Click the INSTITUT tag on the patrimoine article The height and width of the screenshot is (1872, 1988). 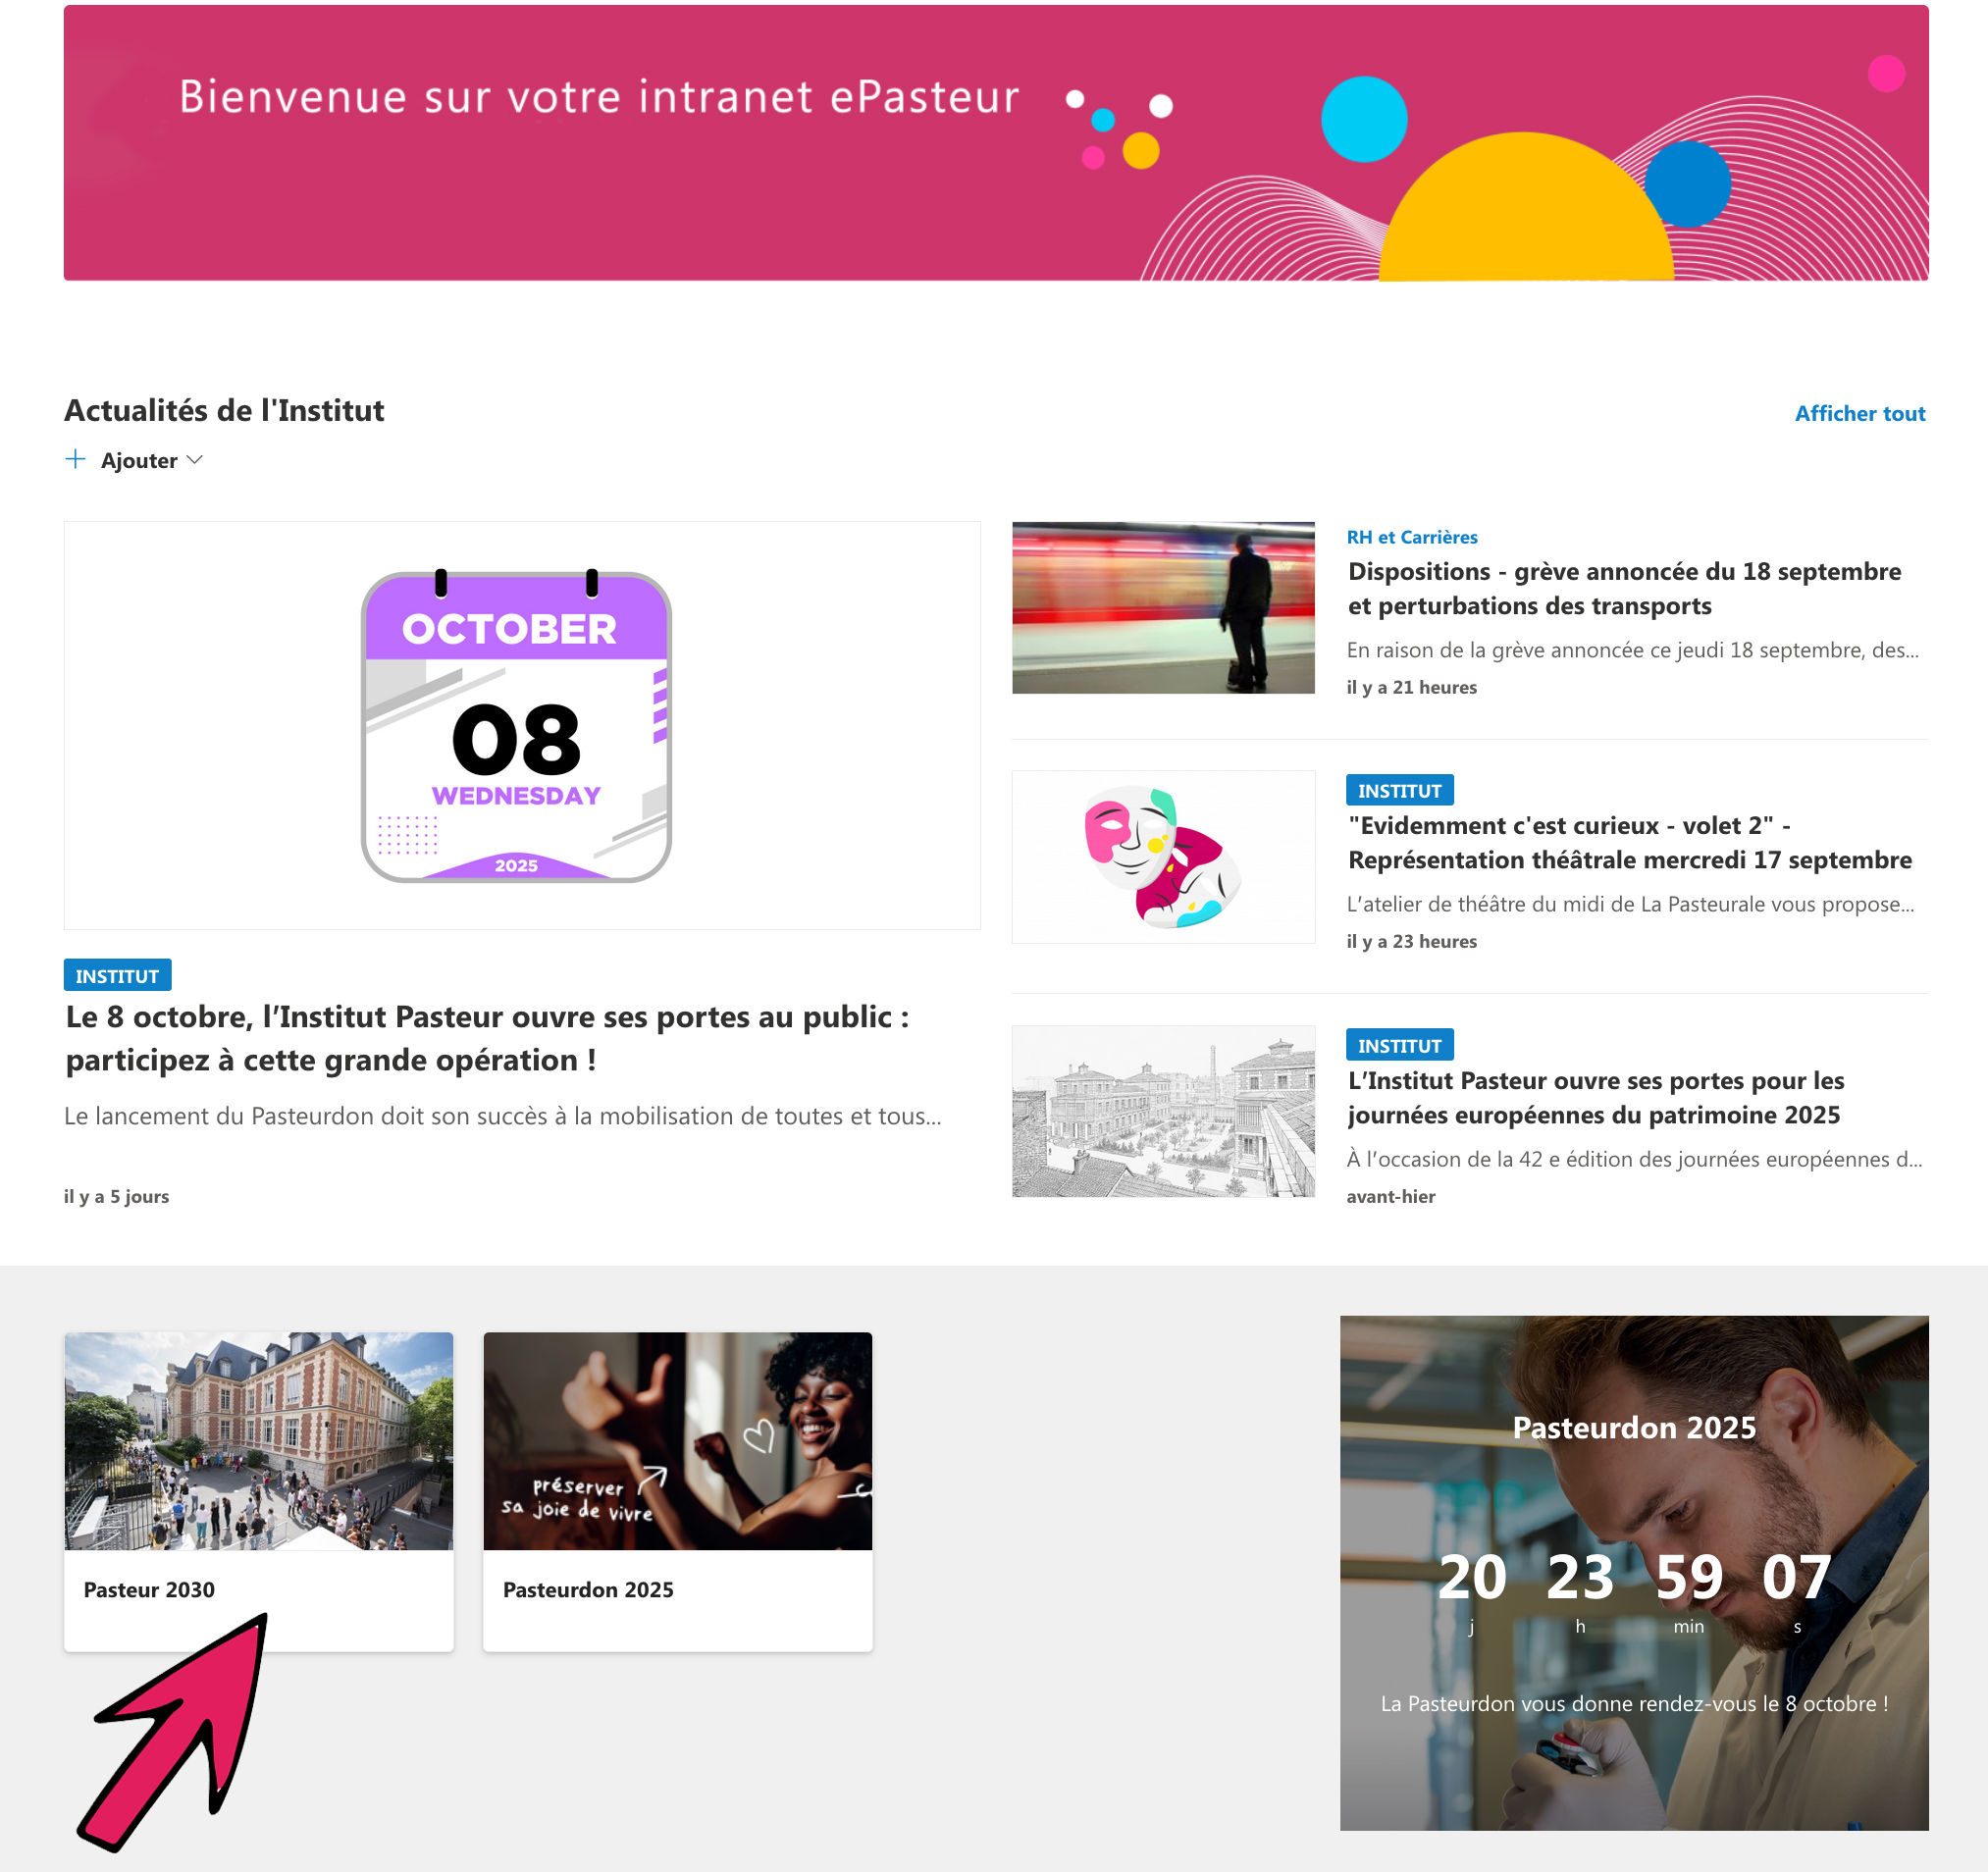pyautogui.click(x=1399, y=1045)
